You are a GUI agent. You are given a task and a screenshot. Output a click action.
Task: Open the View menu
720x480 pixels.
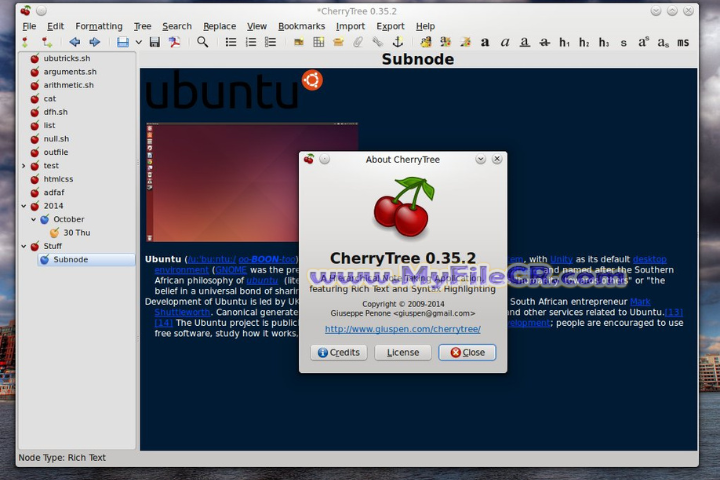pos(257,27)
